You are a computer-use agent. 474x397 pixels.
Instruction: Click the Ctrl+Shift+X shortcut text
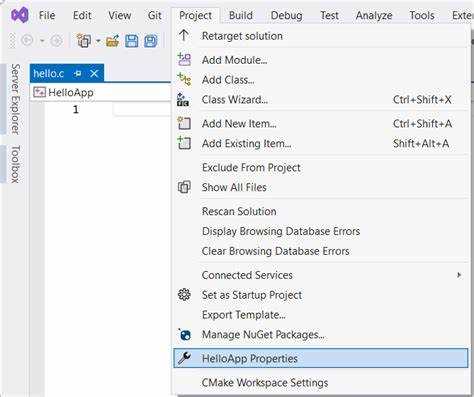click(x=422, y=100)
